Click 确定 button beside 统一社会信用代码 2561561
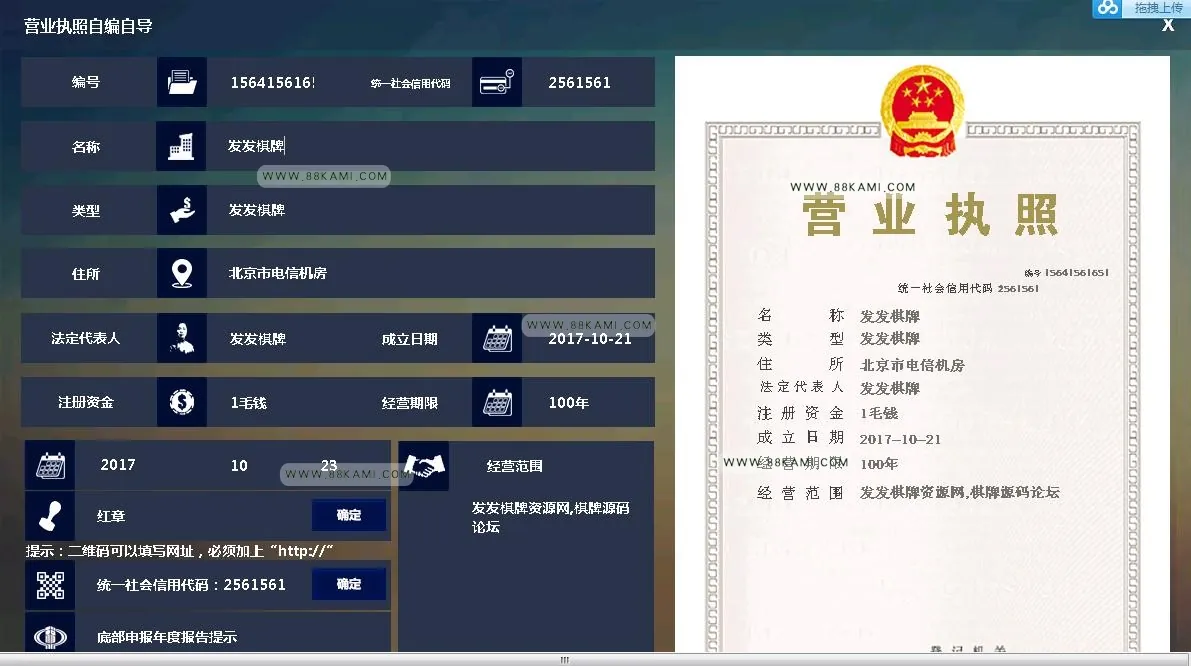Screen dimensions: 1191x666 (349, 584)
